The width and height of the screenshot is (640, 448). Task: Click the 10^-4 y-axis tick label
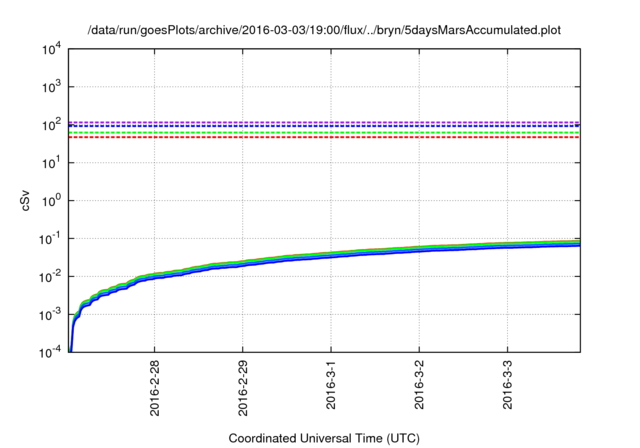(x=49, y=352)
